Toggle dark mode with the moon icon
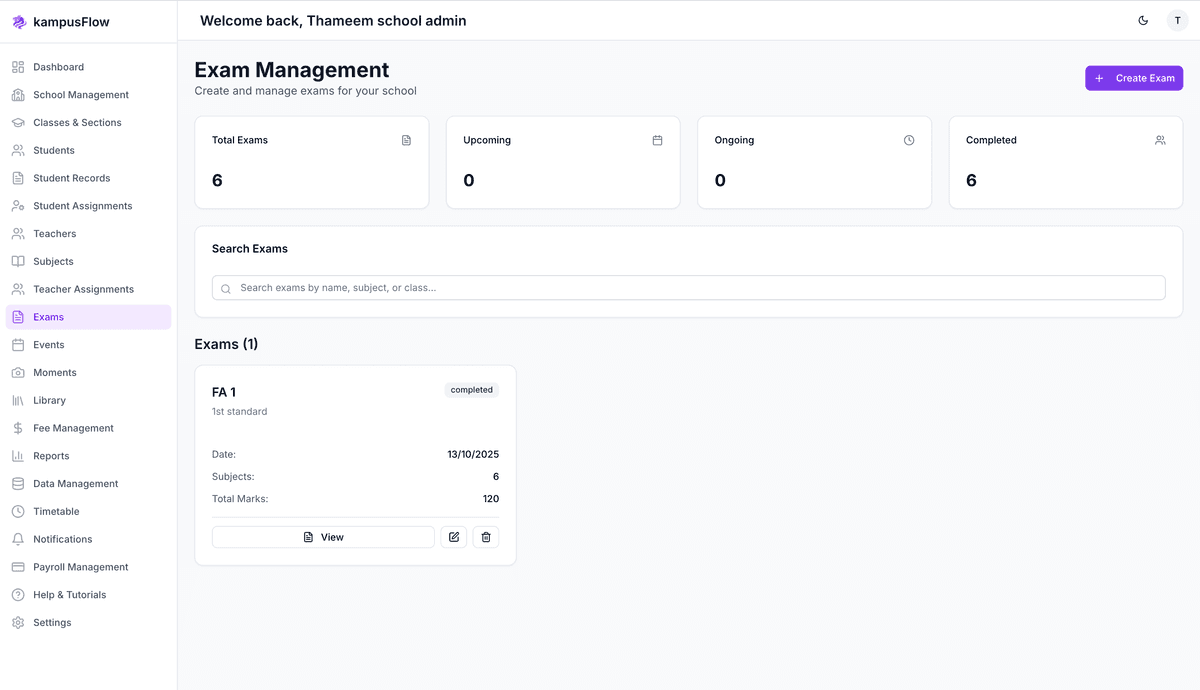Viewport: 1200px width, 690px height. 1143,20
